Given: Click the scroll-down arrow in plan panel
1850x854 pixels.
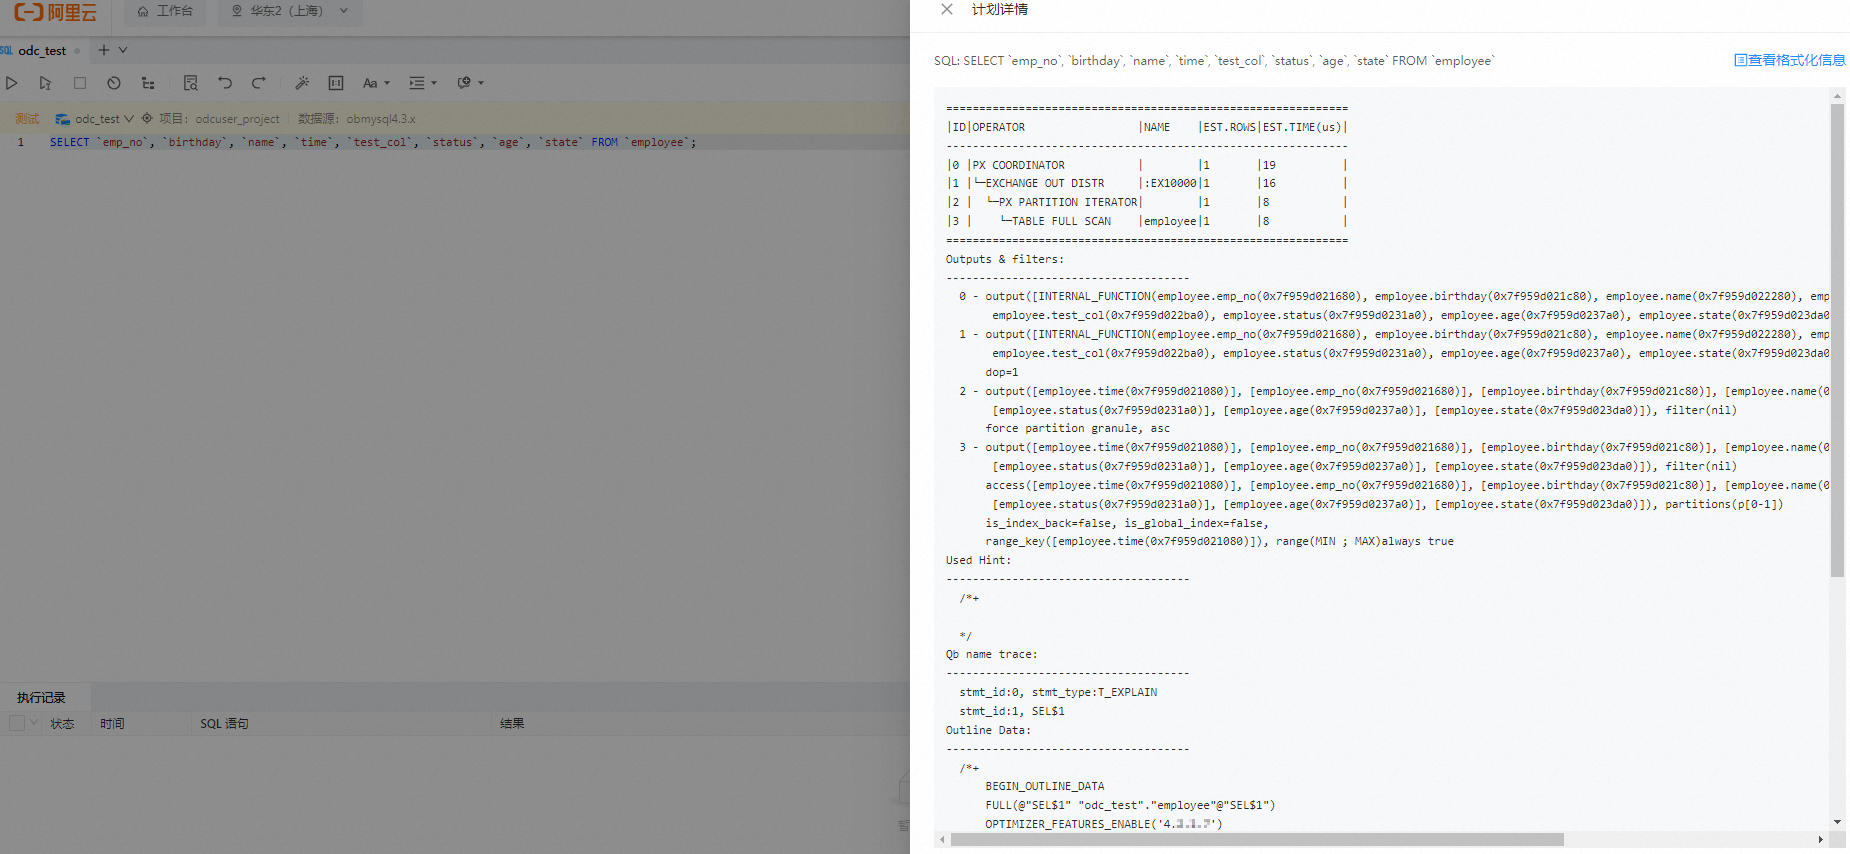Looking at the screenshot, I should click(x=1837, y=822).
